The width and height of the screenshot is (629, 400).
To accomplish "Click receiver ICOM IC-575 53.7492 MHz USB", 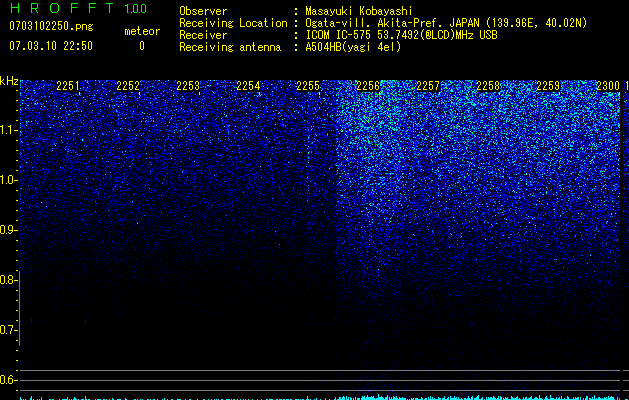I will [x=401, y=35].
